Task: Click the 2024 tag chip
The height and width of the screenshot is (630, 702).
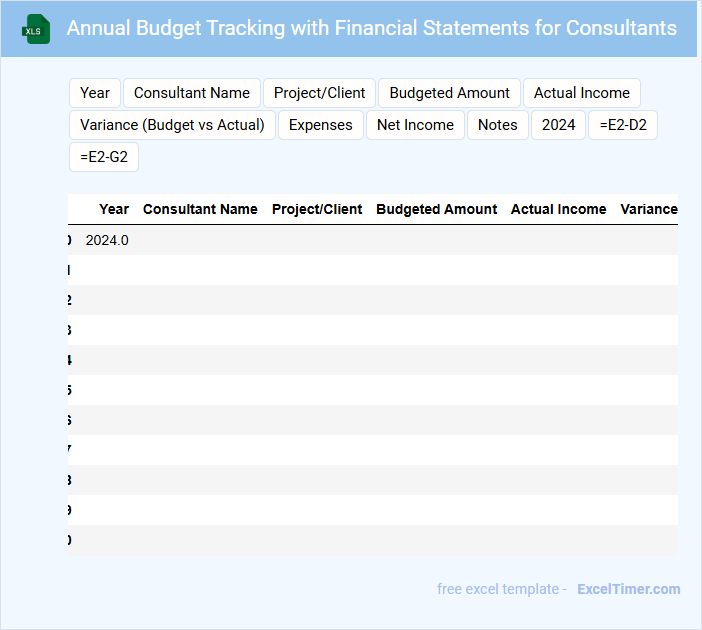Action: pos(559,125)
